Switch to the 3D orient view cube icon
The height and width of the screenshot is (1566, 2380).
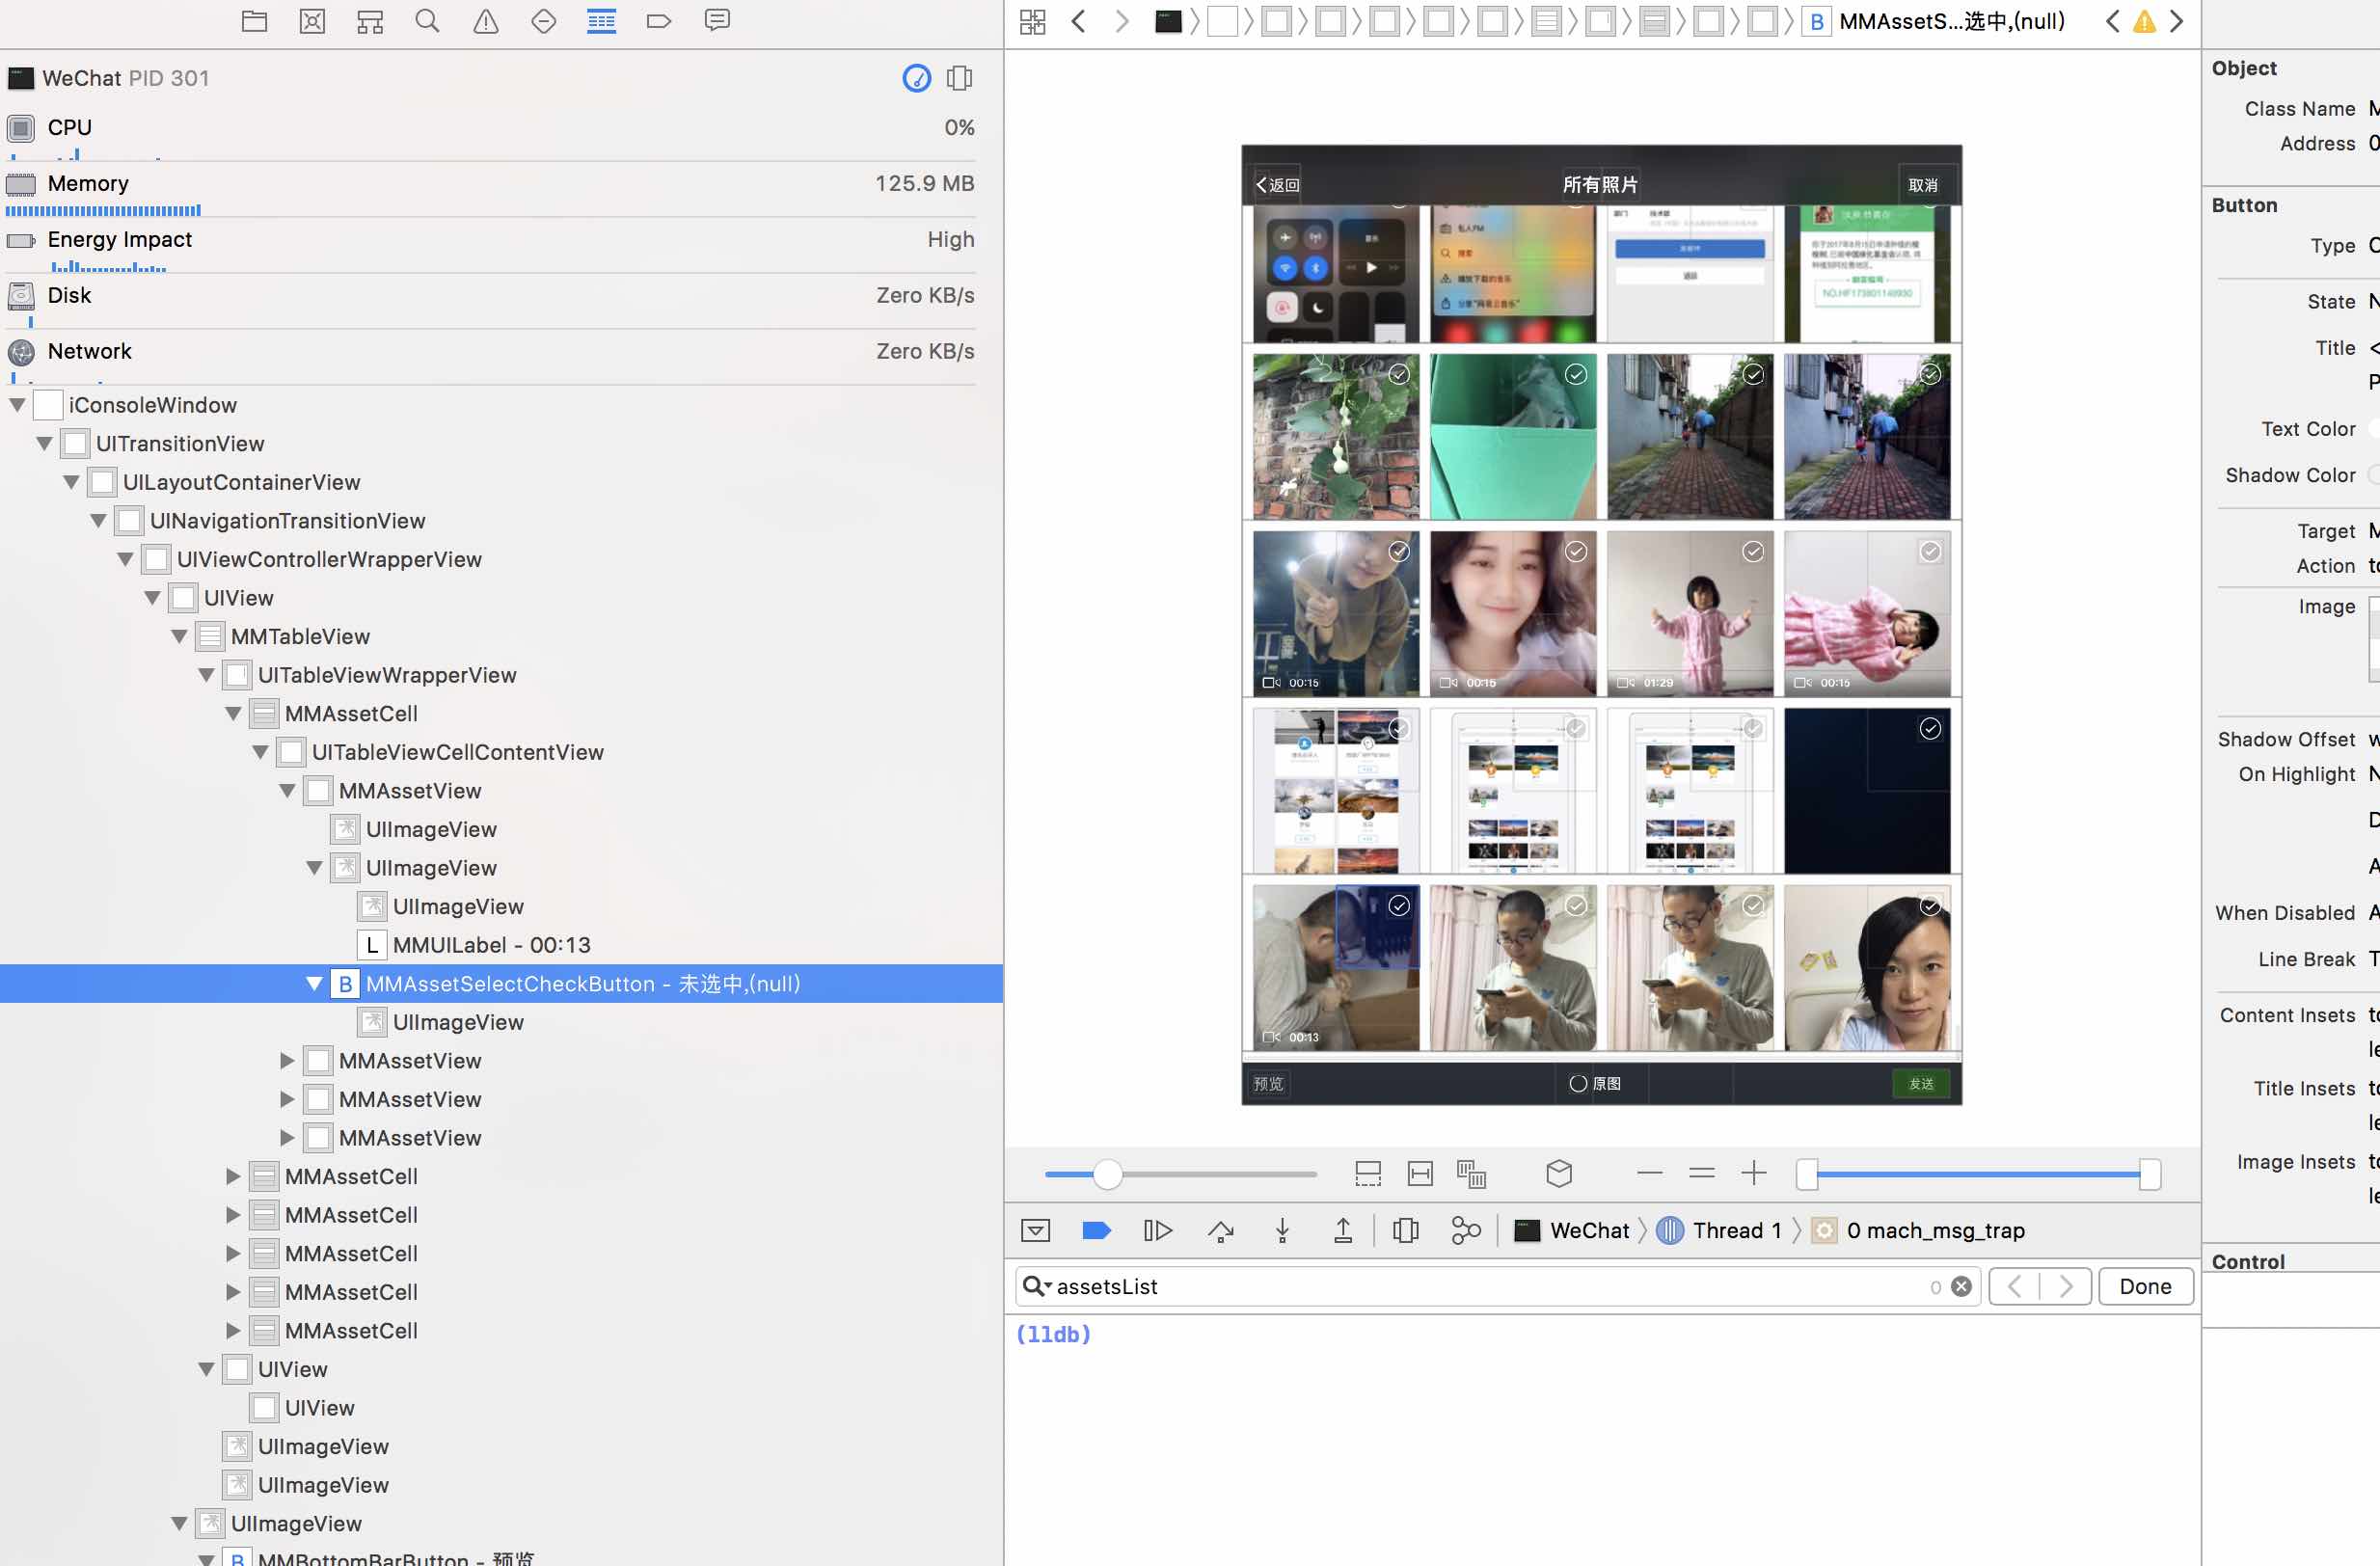click(x=1559, y=1173)
